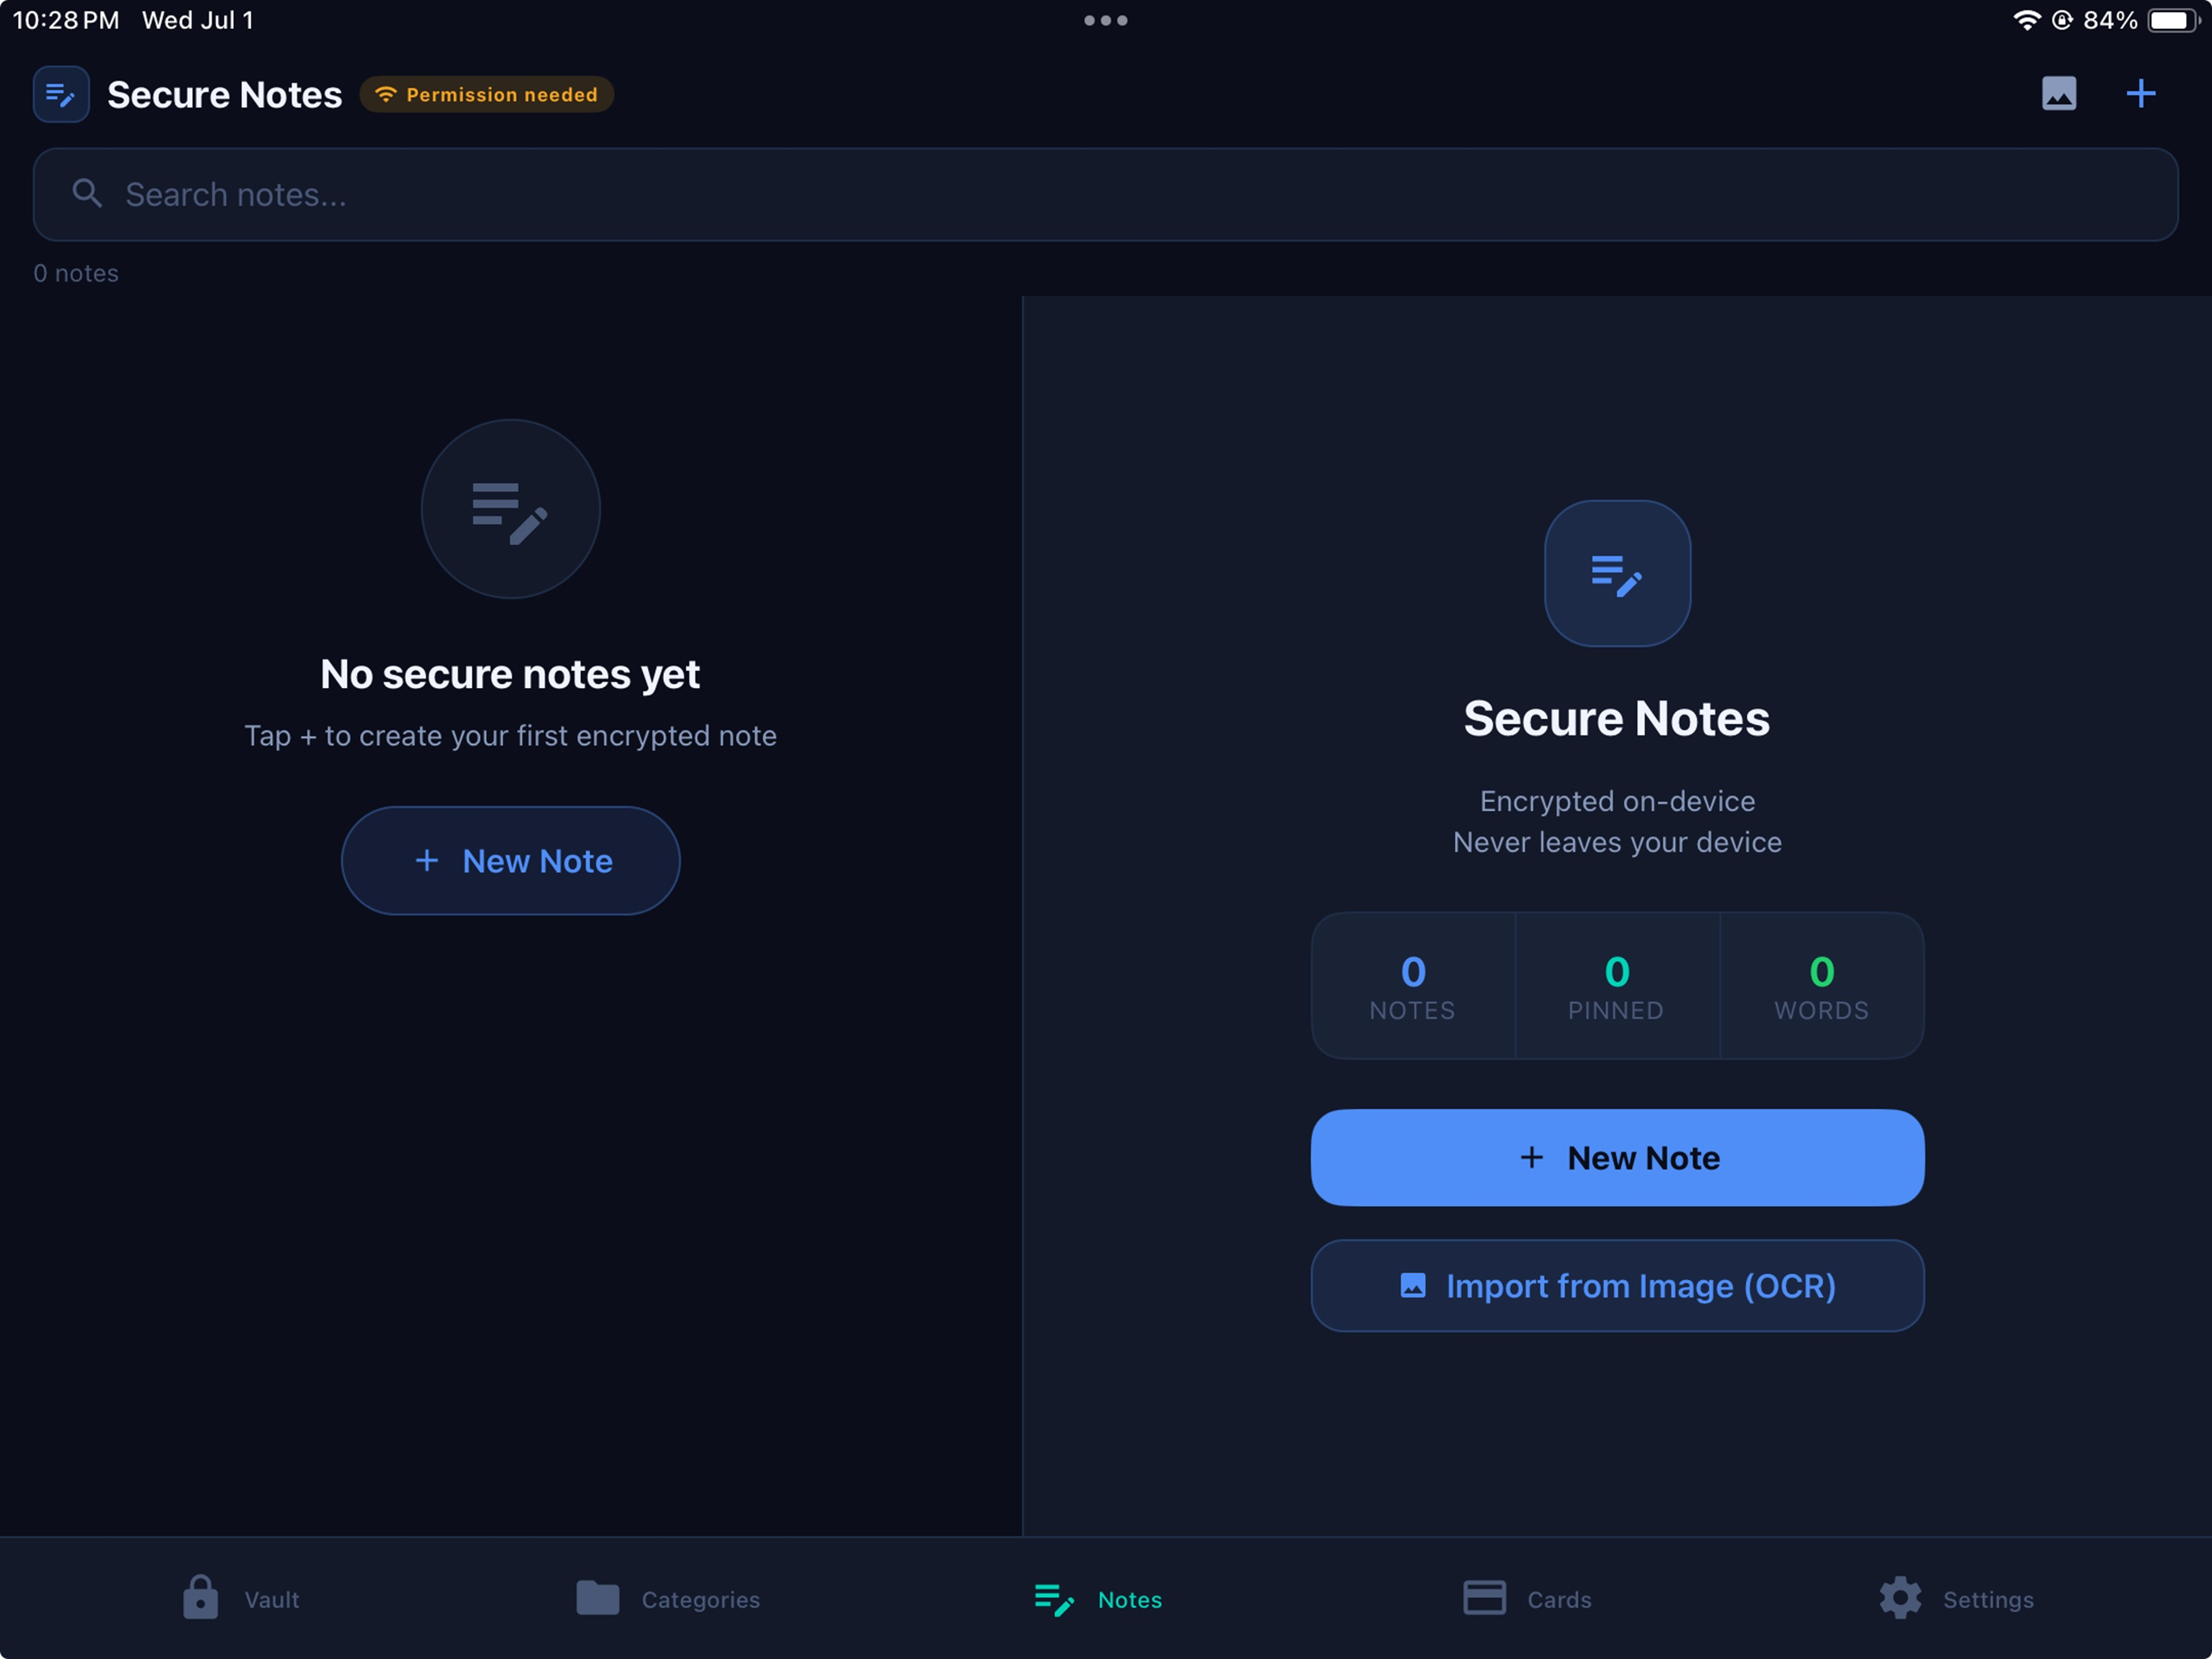The width and height of the screenshot is (2212, 1659).
Task: Click the 'No secure notes yet' heading
Action: tap(510, 674)
